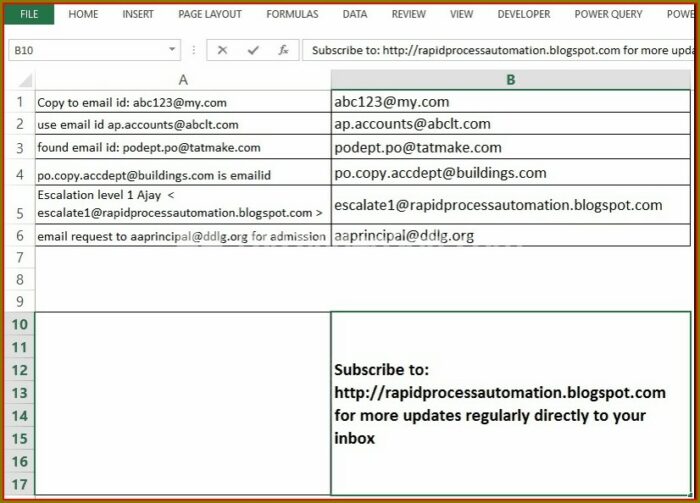The height and width of the screenshot is (503, 700).
Task: Select cell B1 'abc123@my.com'
Action: (511, 102)
